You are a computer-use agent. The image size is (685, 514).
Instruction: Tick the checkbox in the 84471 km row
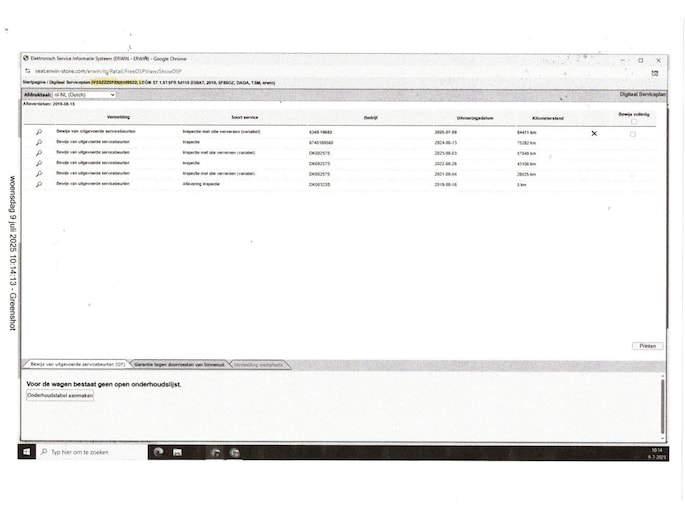point(632,133)
